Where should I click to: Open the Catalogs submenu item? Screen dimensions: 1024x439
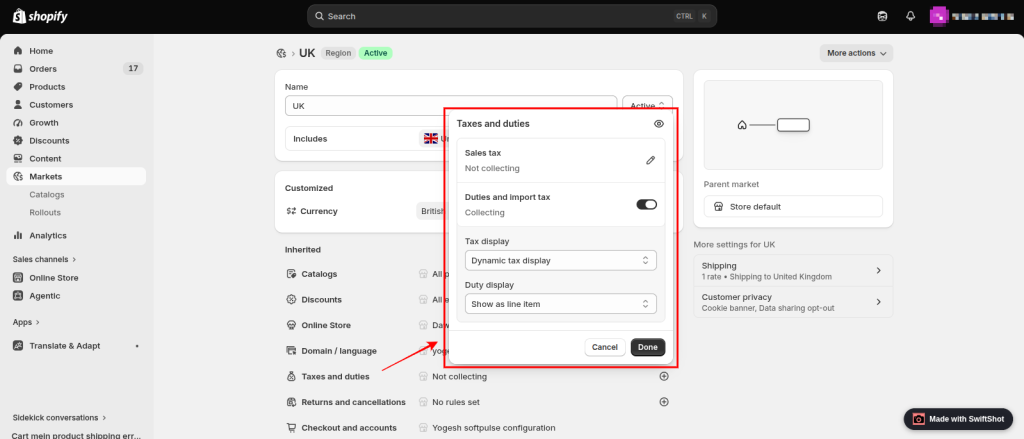[x=47, y=195]
